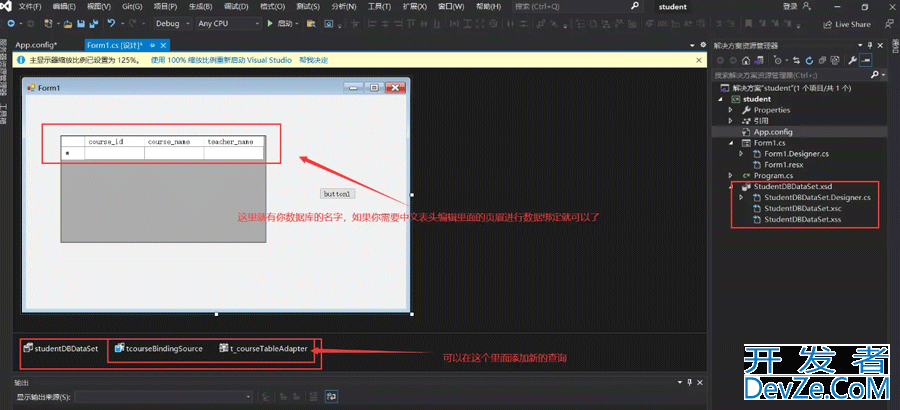Click the new project toolbar icon
Image resolution: width=900 pixels, height=410 pixels.
49,24
